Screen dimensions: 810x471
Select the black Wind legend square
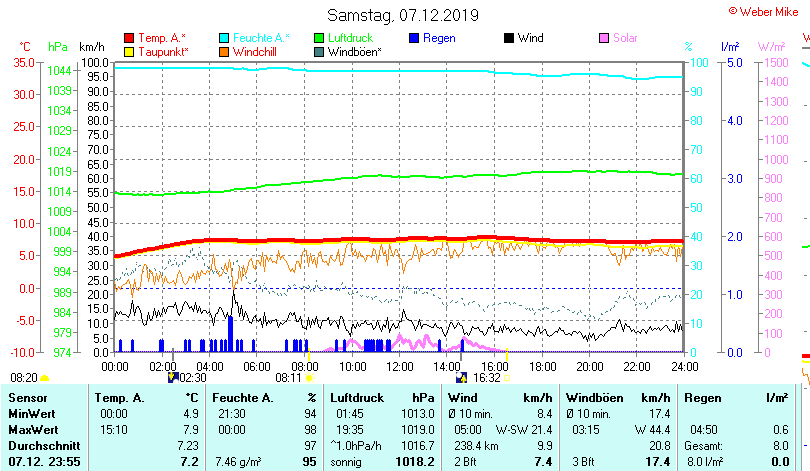(x=509, y=38)
